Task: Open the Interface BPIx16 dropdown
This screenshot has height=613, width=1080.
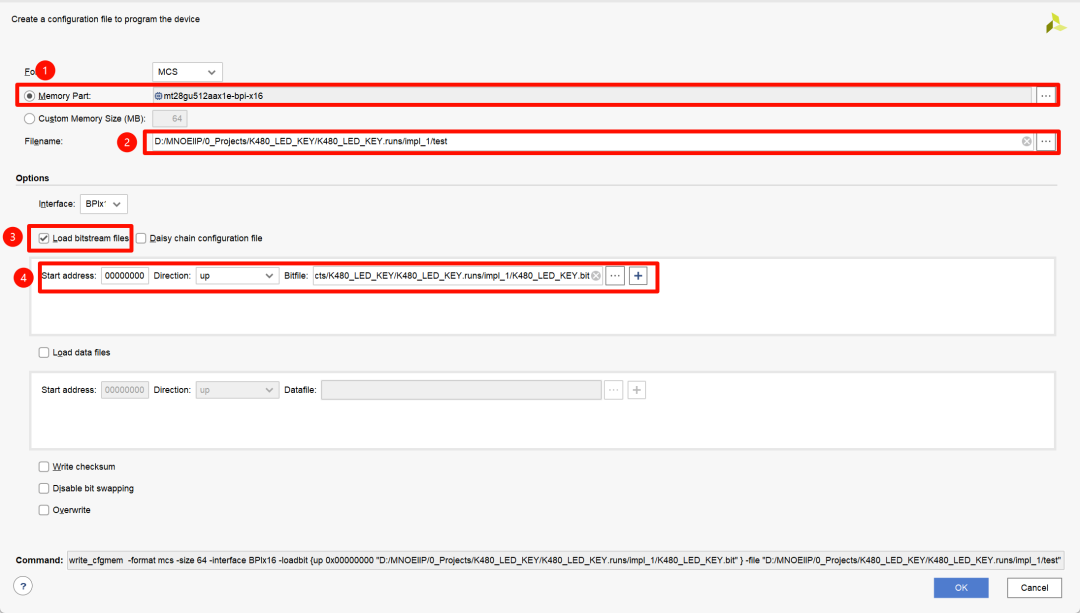Action: point(104,204)
